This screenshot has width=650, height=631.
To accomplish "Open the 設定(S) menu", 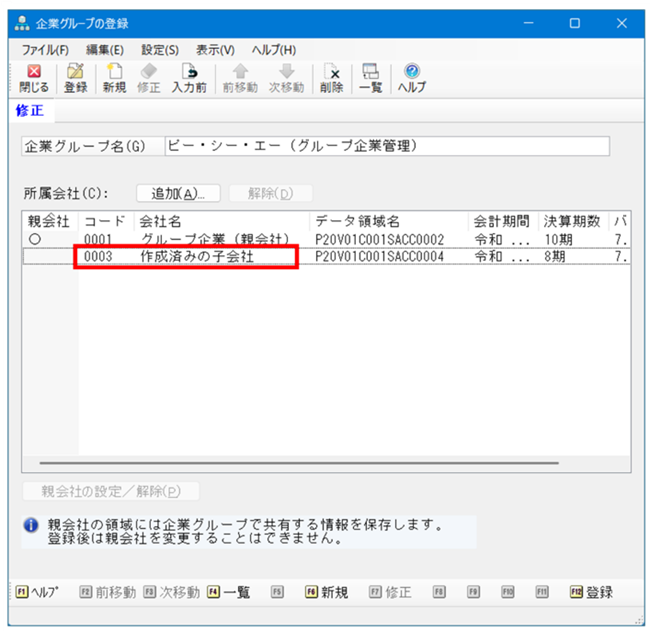I will click(x=160, y=50).
